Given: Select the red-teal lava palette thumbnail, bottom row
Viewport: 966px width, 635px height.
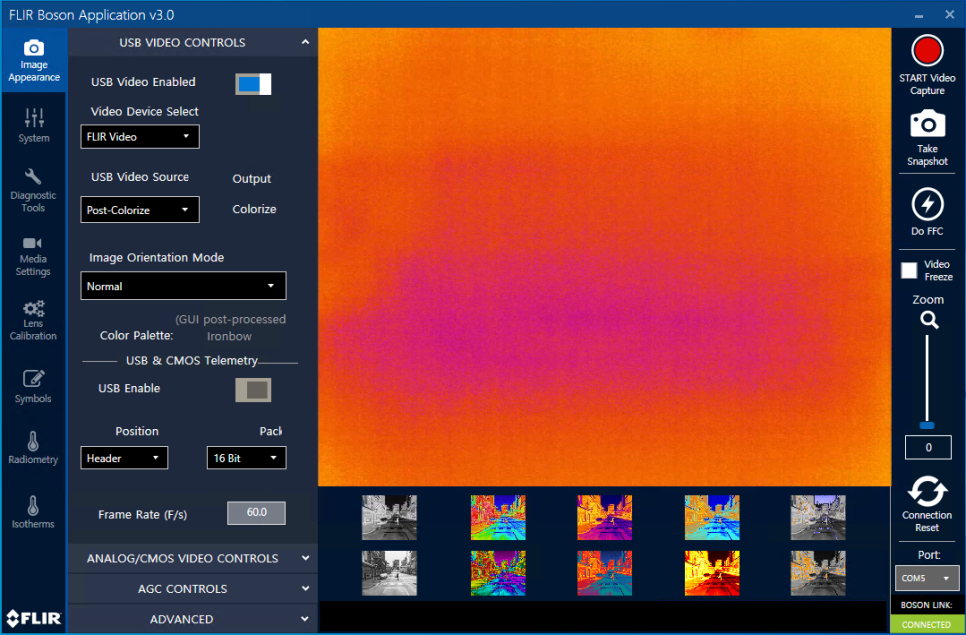Looking at the screenshot, I should pos(604,573).
